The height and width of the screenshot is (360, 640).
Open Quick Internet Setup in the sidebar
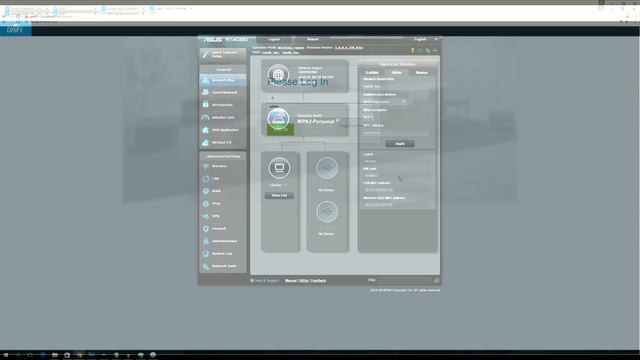coord(223,54)
